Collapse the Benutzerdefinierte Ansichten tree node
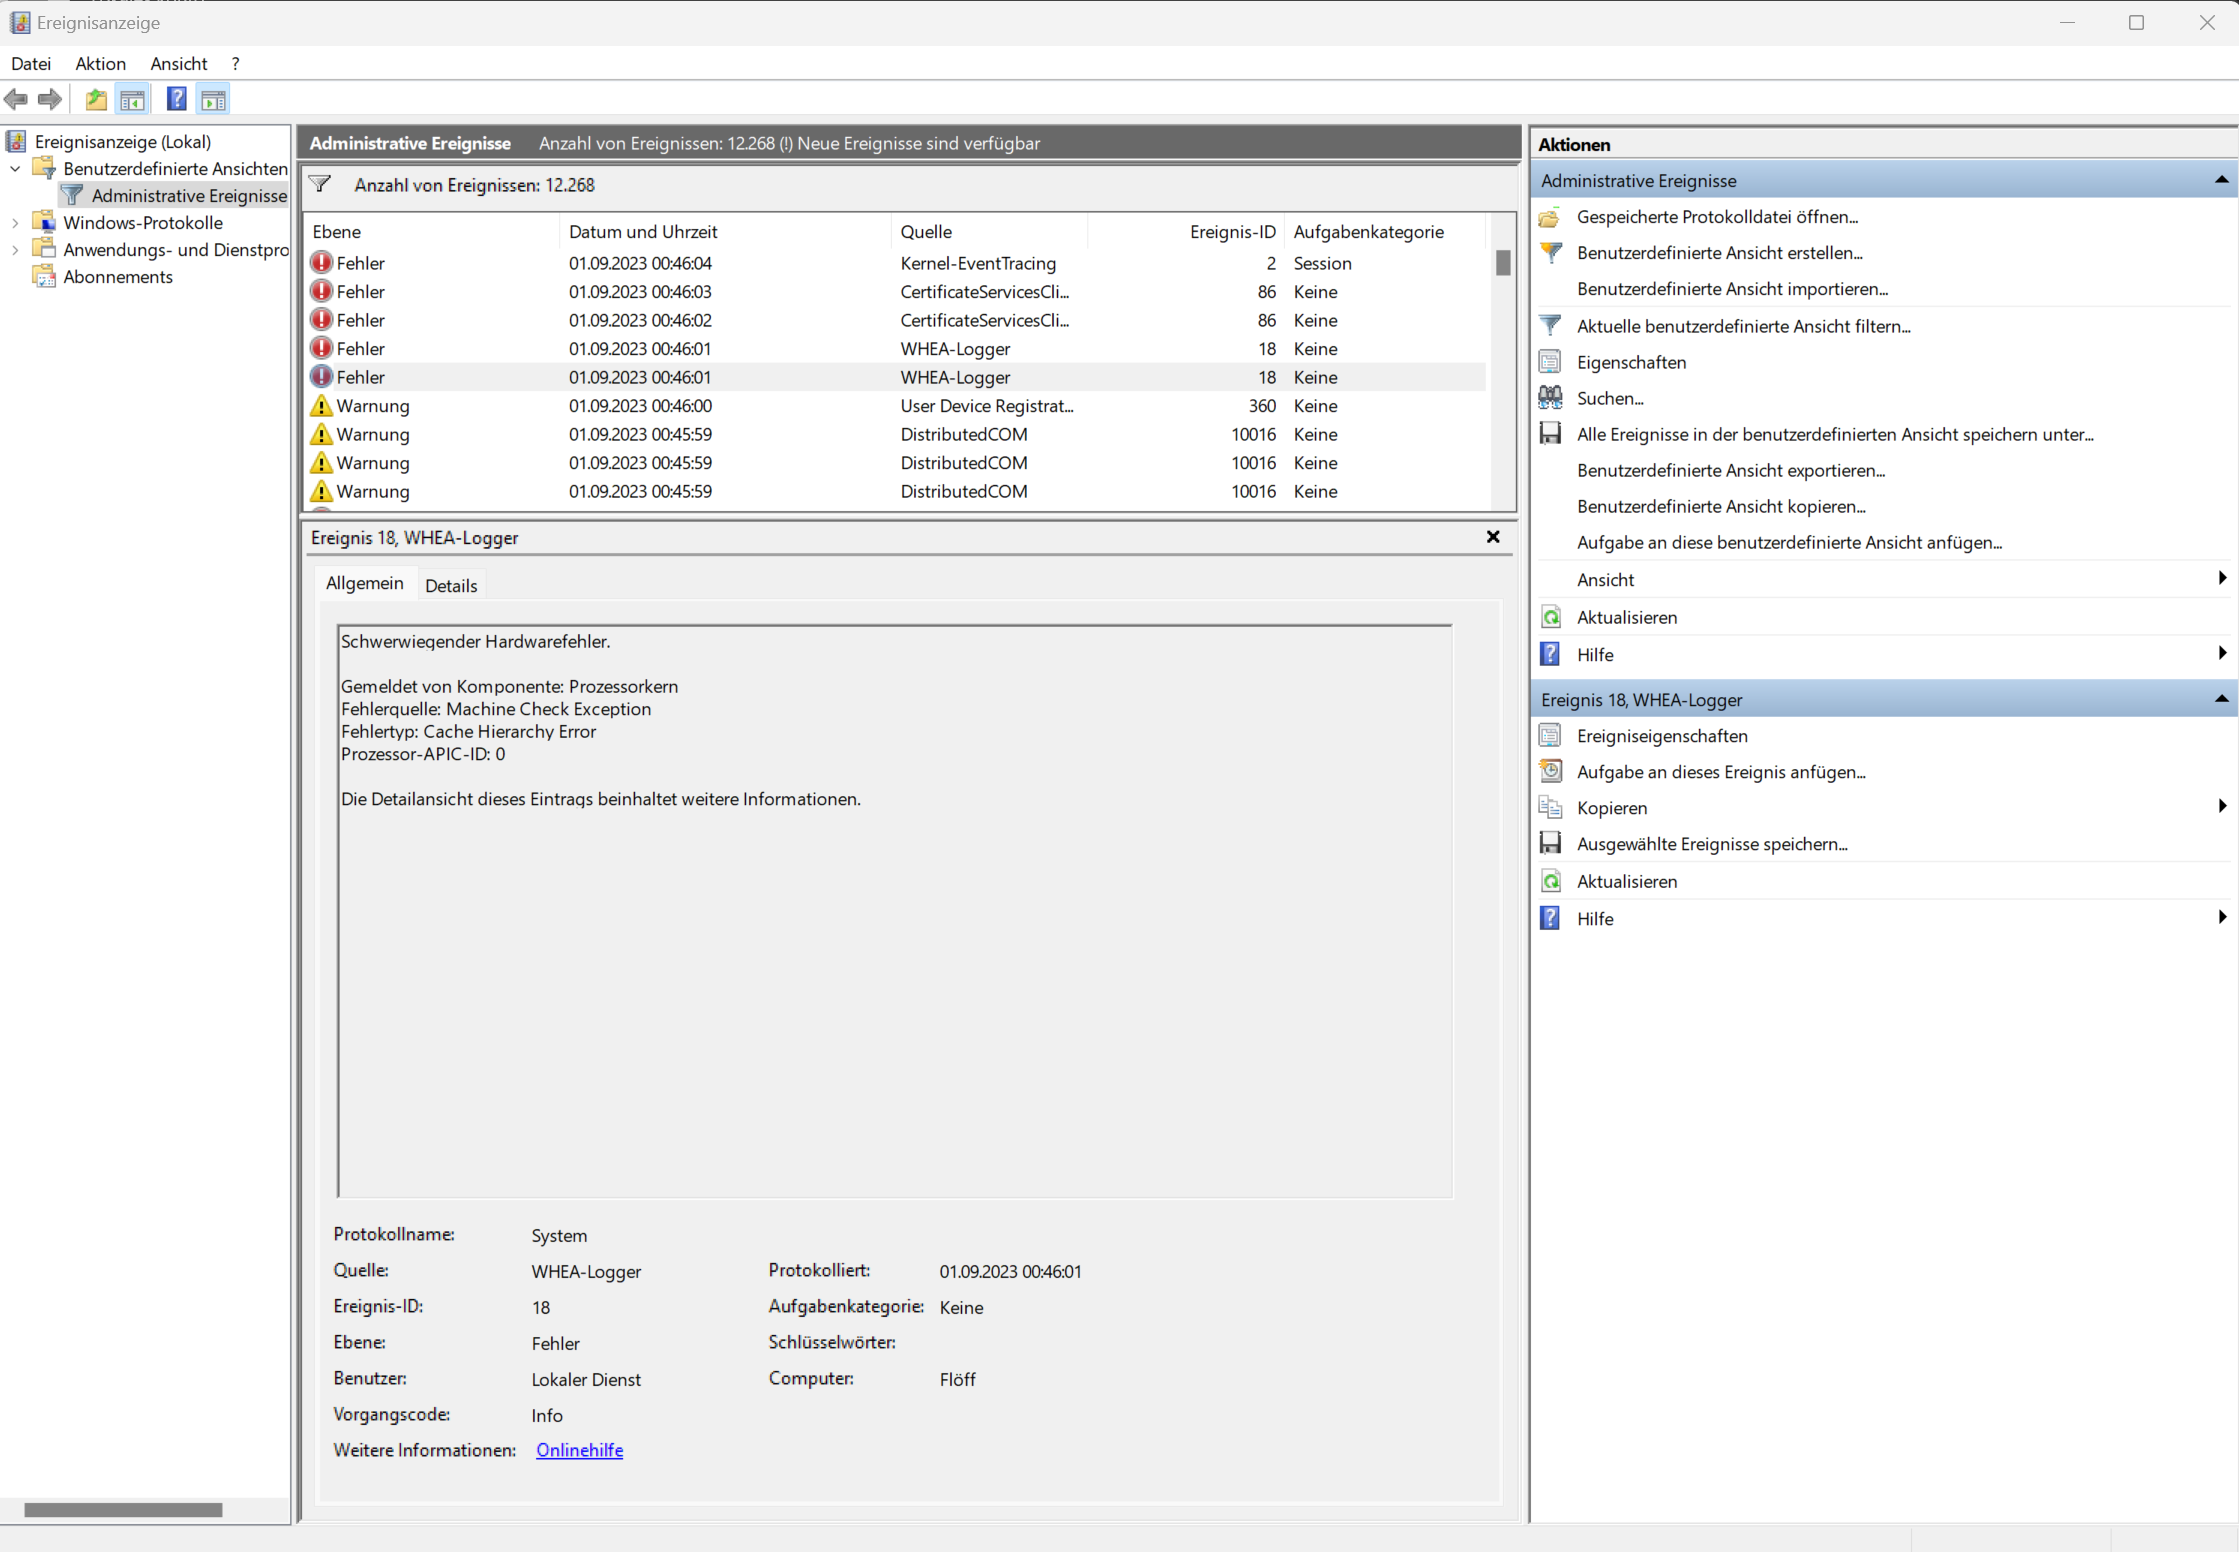This screenshot has width=2239, height=1552. click(x=15, y=169)
